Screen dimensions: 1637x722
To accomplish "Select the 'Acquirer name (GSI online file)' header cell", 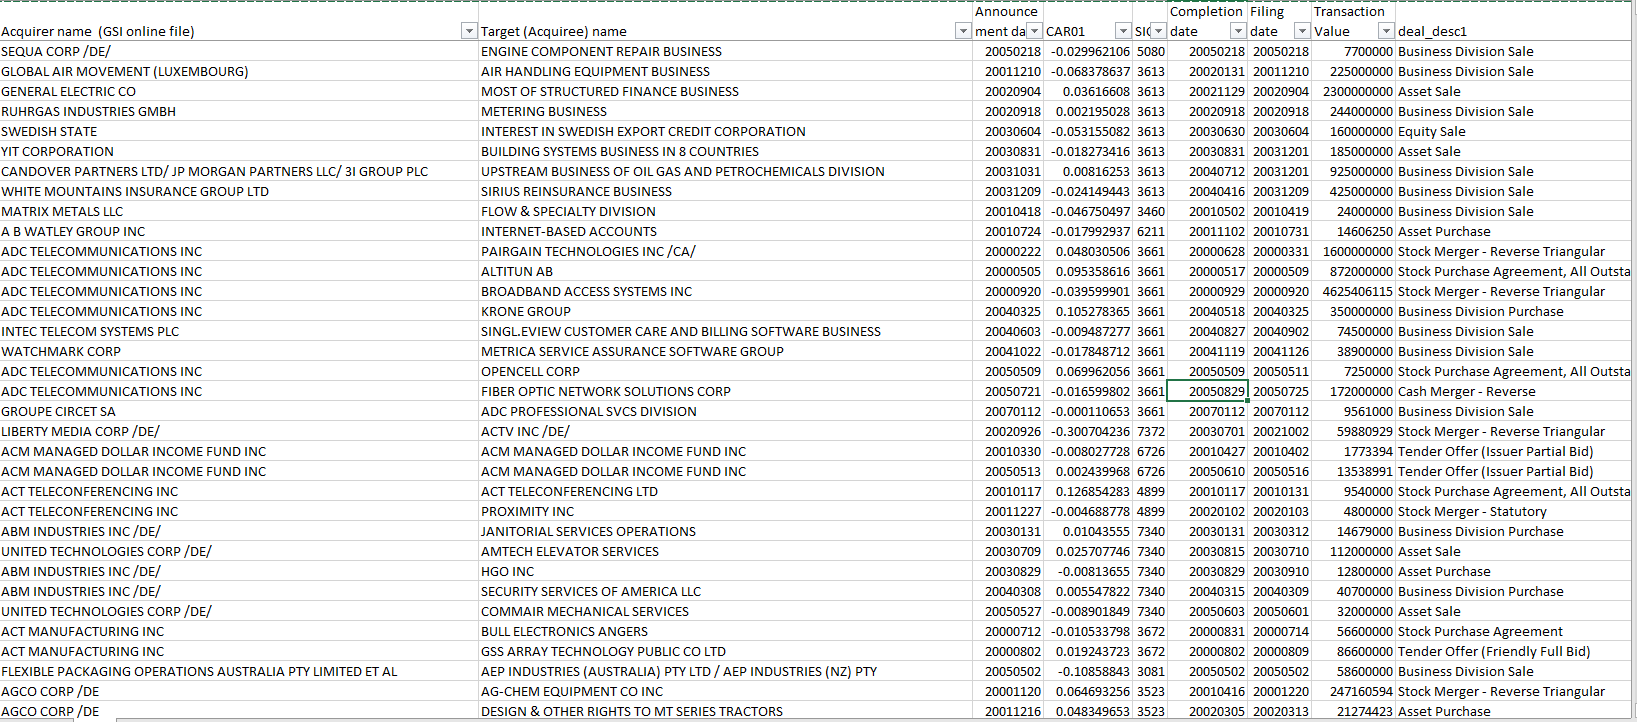I will tap(239, 21).
